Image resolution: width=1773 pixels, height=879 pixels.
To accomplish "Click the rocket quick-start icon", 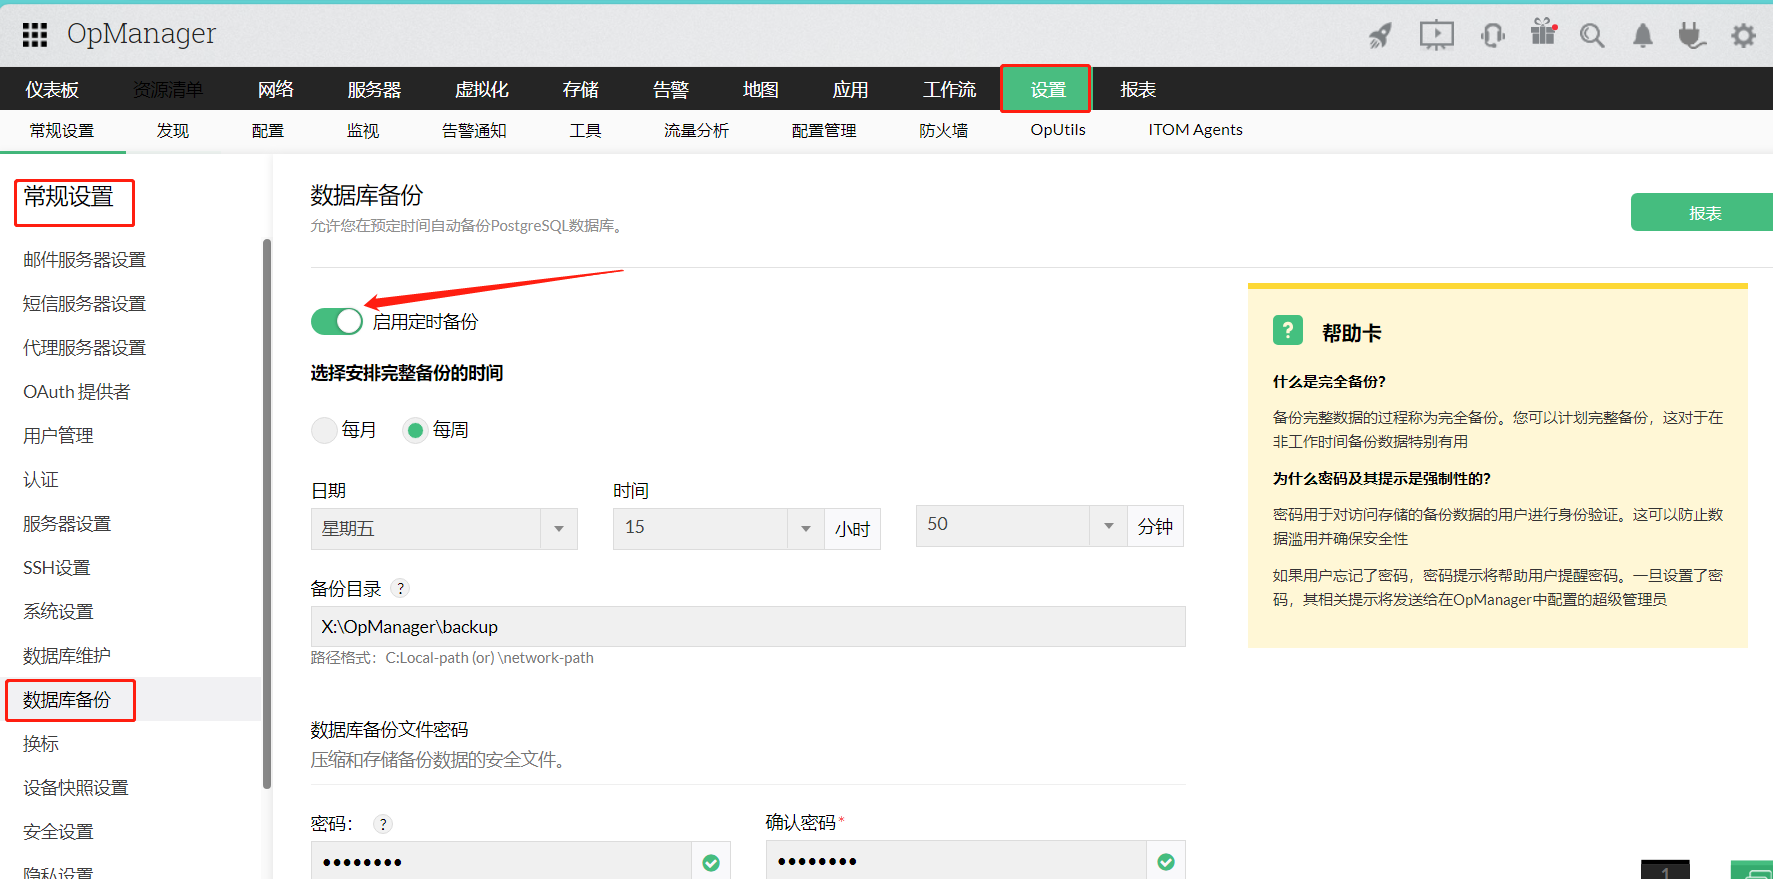I will pyautogui.click(x=1380, y=36).
